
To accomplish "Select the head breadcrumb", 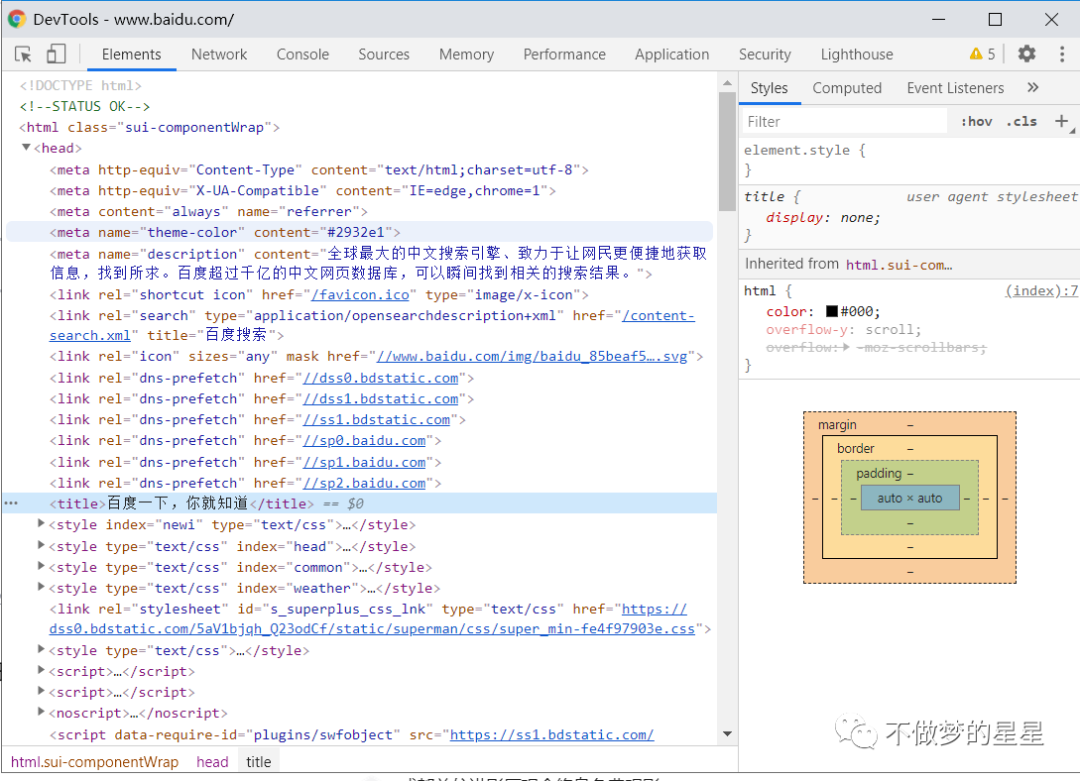I will tap(212, 762).
